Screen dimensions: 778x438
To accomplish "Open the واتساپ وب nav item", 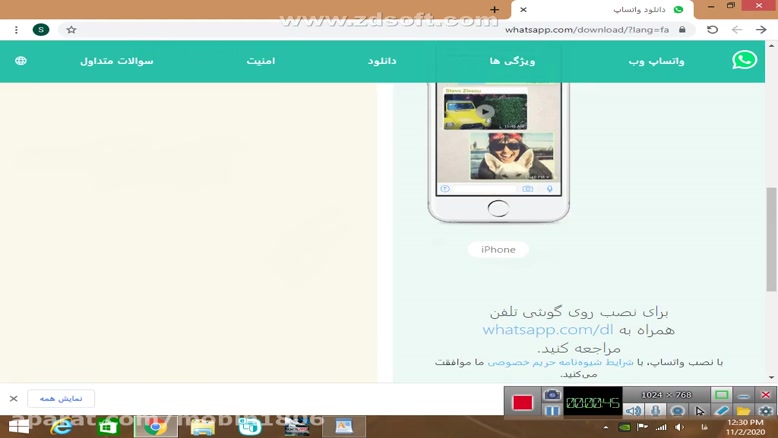I will pyautogui.click(x=656, y=61).
